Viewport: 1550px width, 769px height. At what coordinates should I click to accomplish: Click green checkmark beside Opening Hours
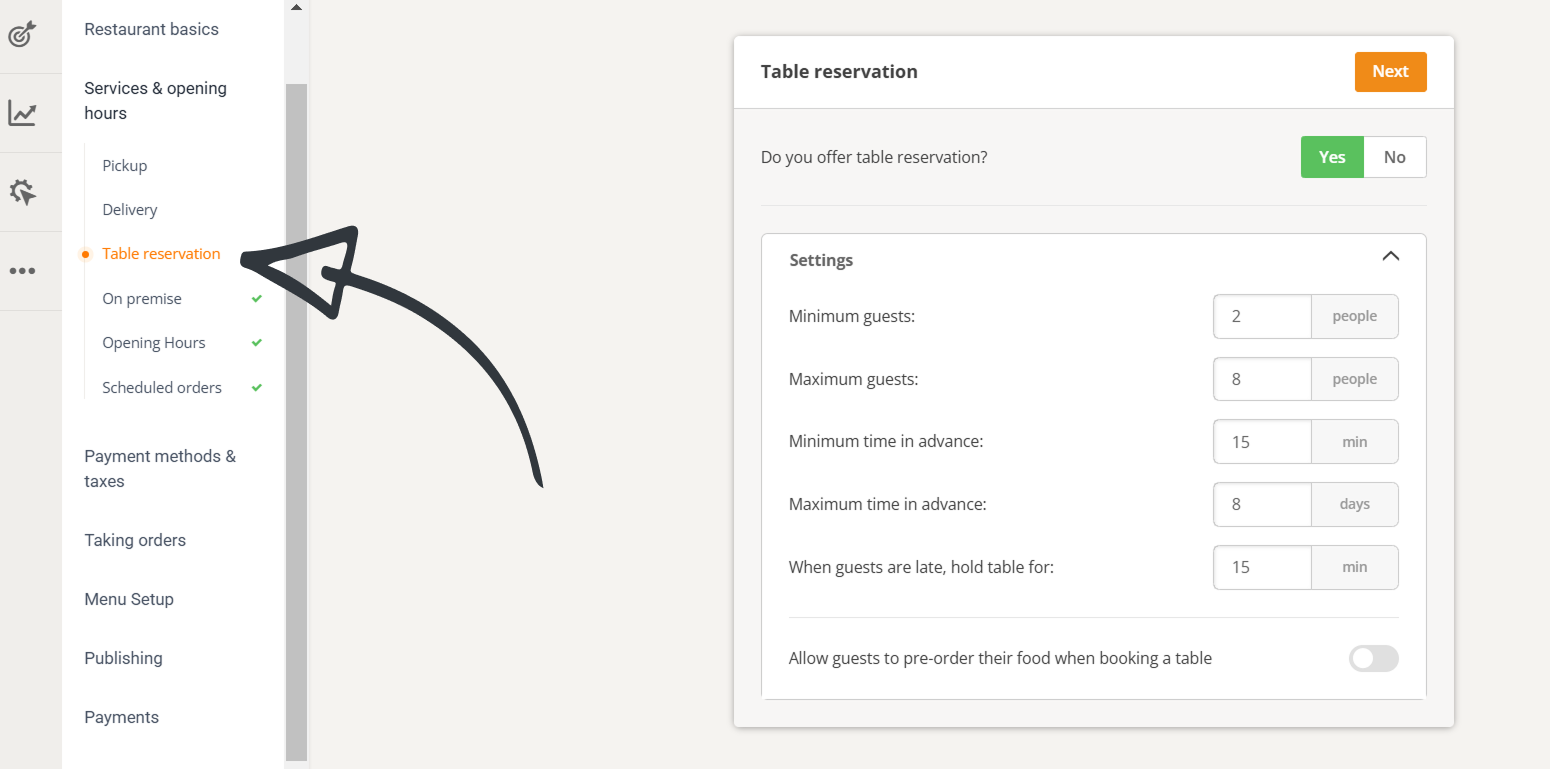(x=257, y=343)
